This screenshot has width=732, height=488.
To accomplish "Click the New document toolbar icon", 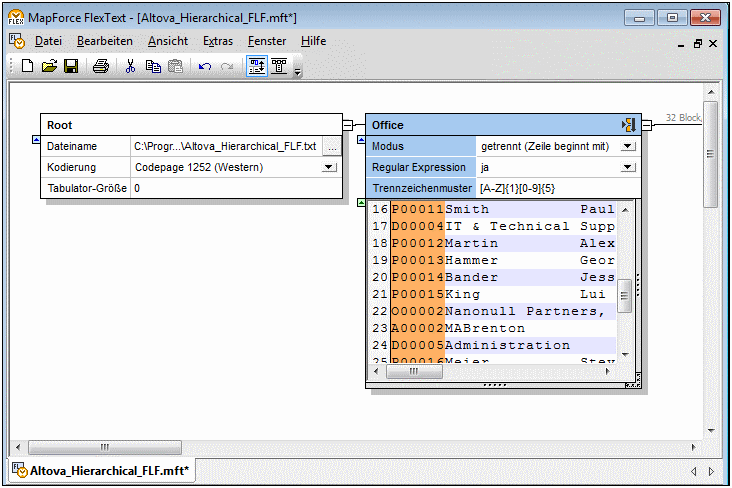I will point(27,67).
